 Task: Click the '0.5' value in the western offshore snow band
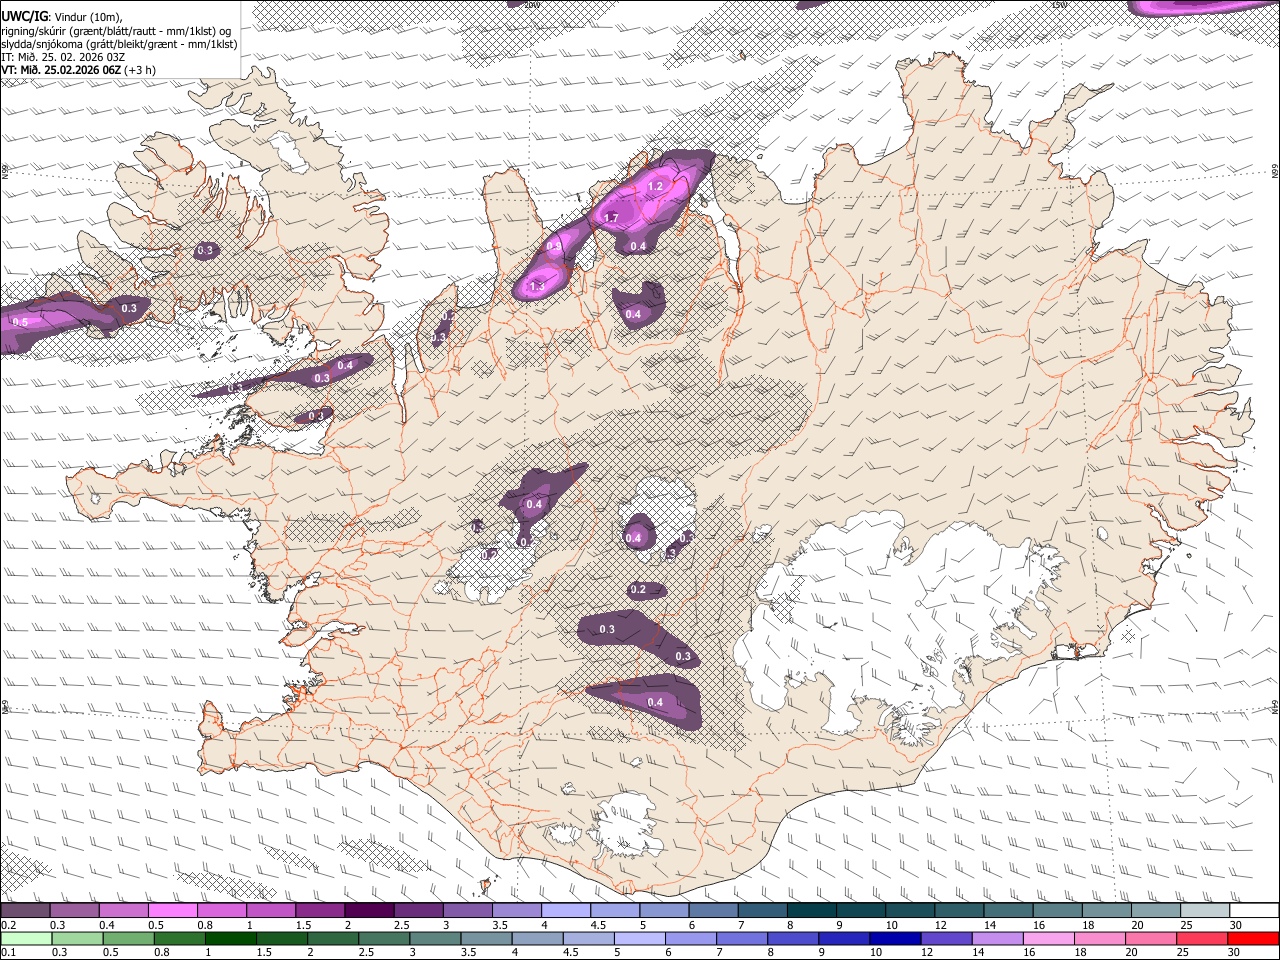[21, 322]
